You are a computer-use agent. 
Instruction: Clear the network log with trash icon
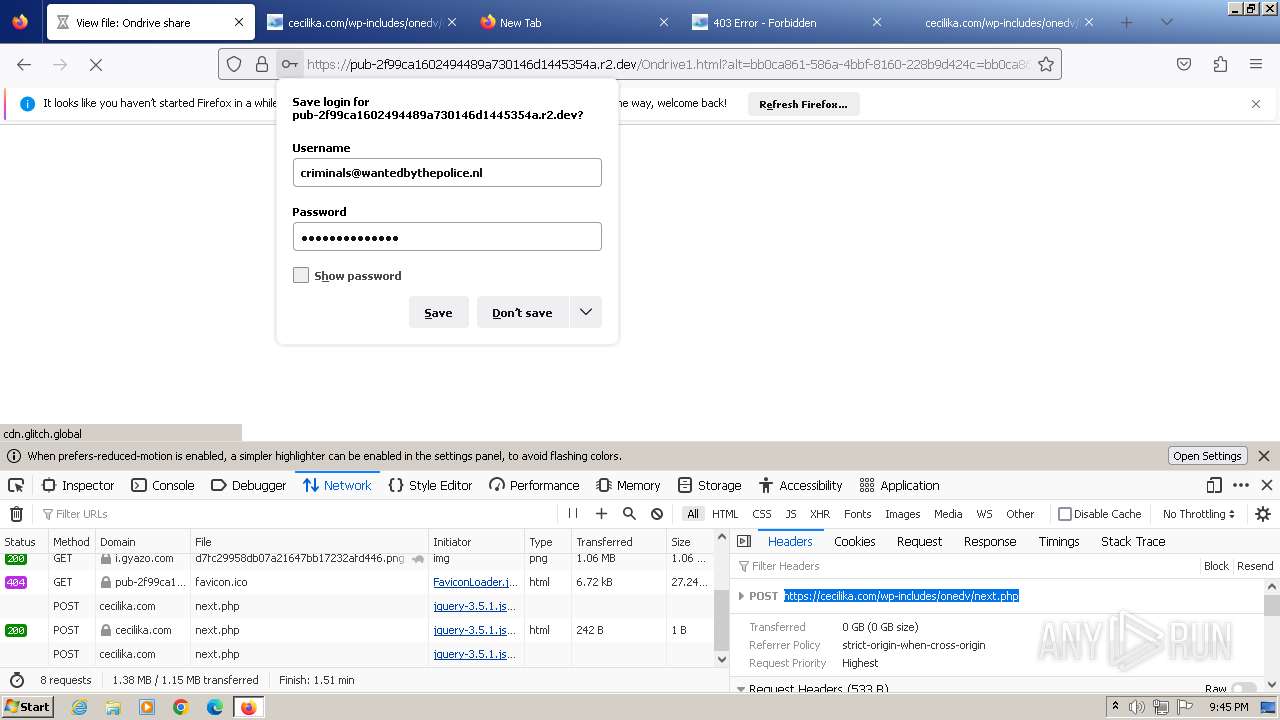pos(16,514)
